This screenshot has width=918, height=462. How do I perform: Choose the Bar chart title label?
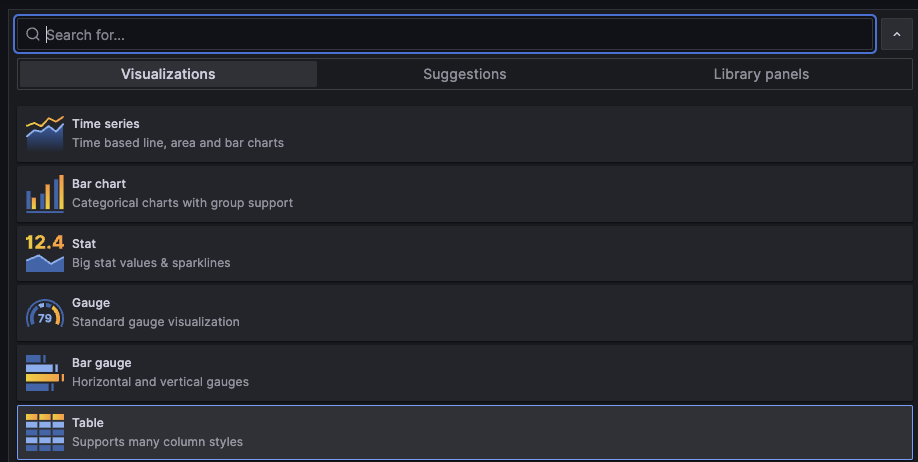click(99, 184)
